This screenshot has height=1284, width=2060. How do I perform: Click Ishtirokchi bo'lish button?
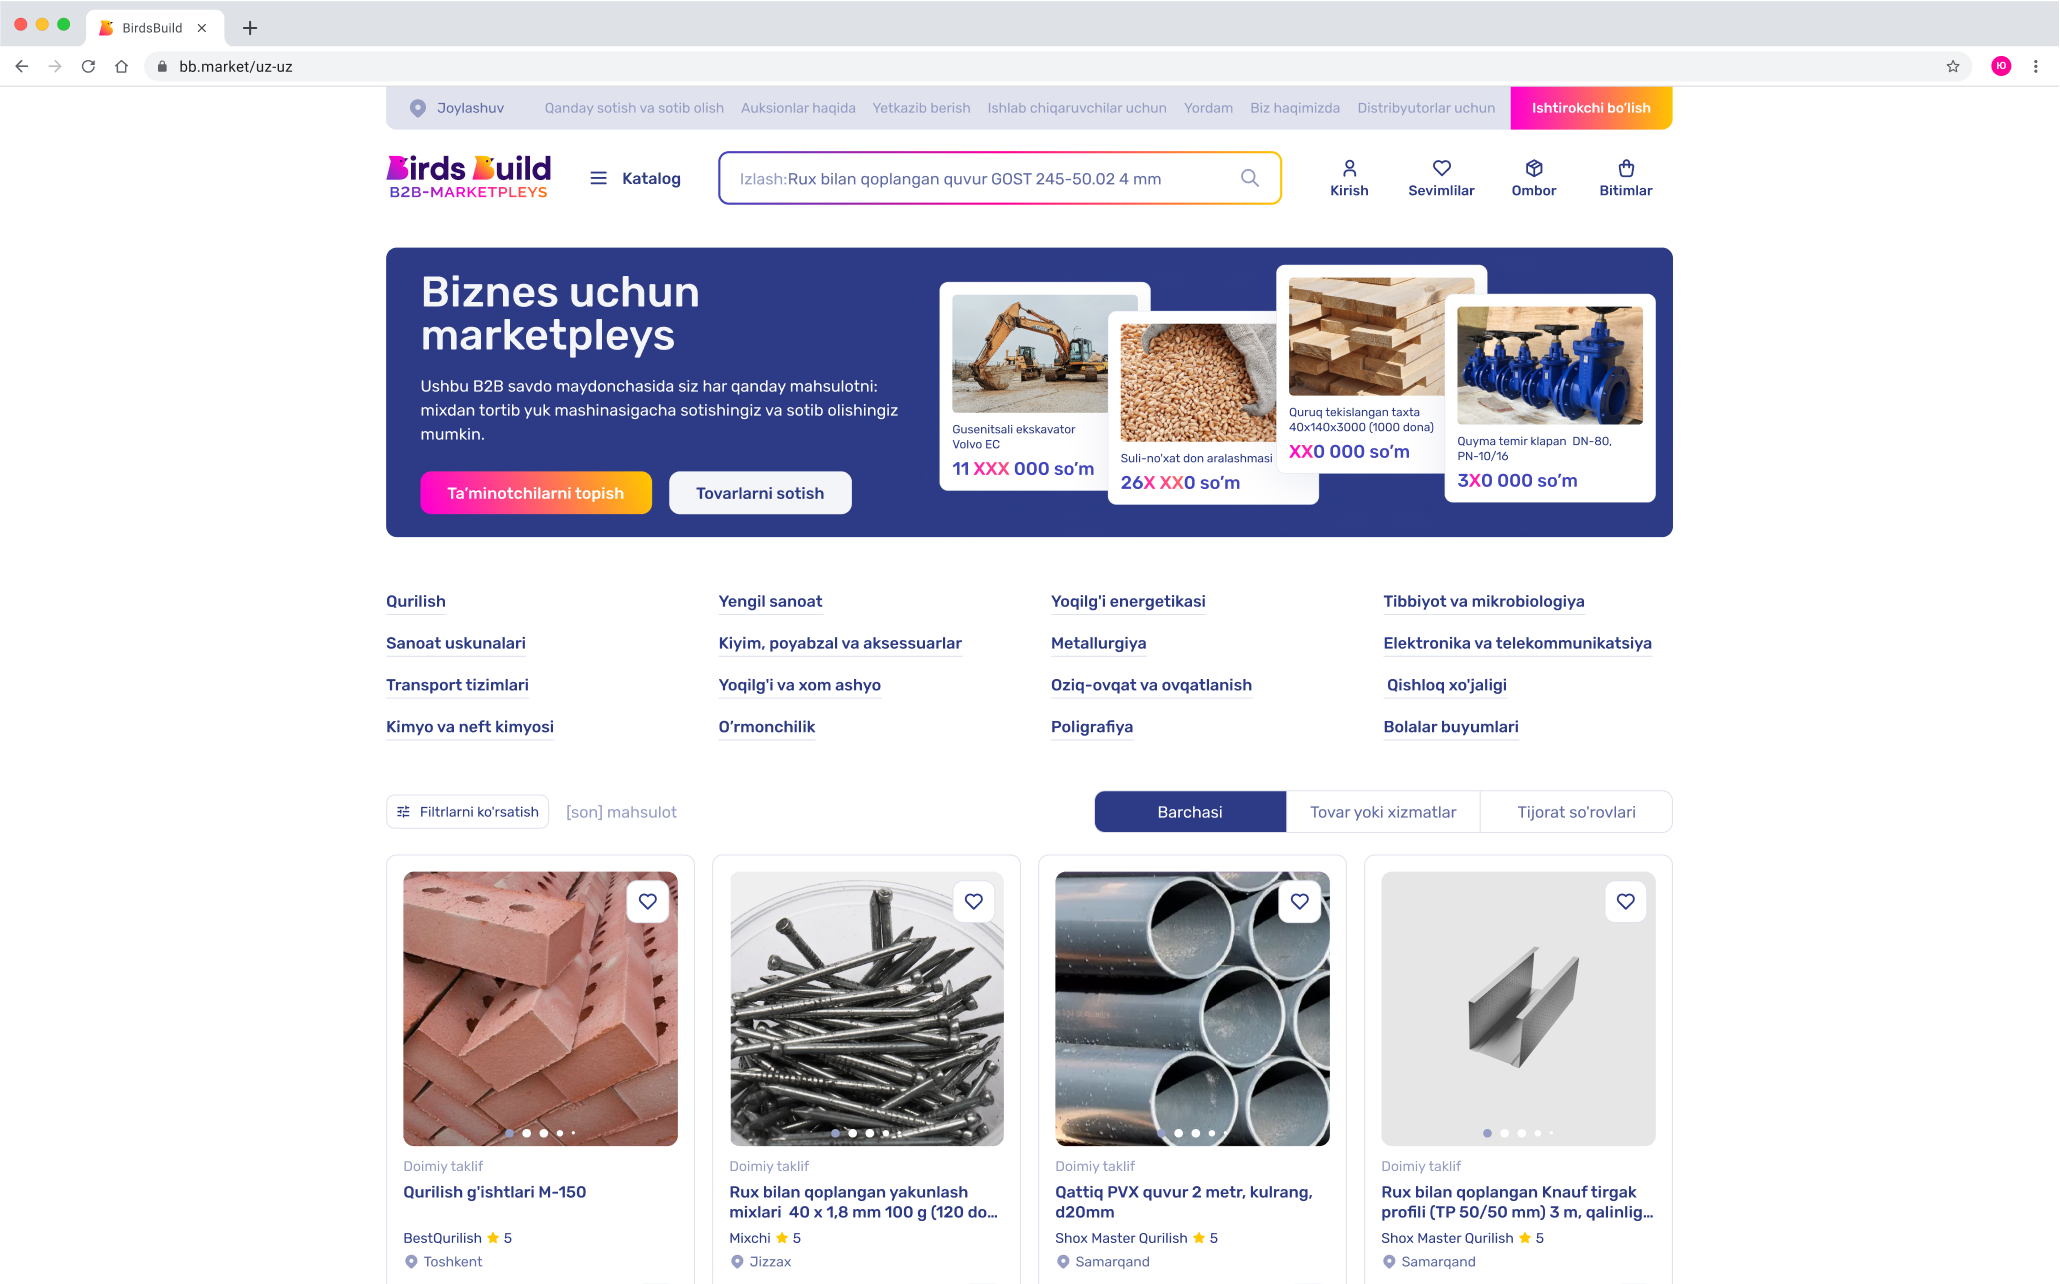1591,108
